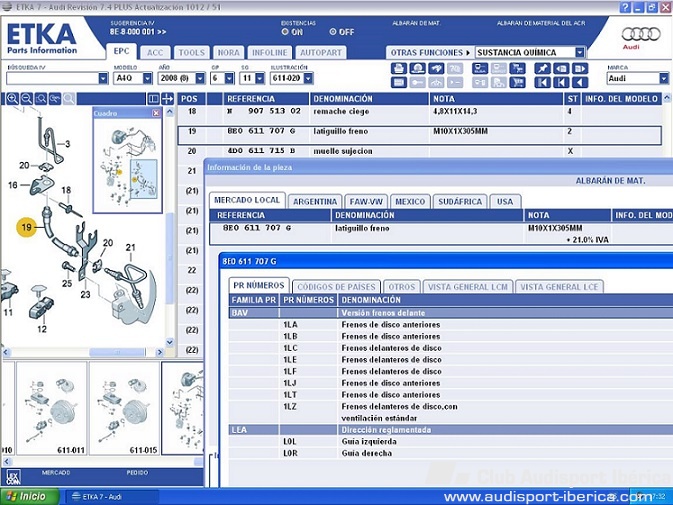This screenshot has width=673, height=505.
Task: Zoom out of the parts illustration
Action: (27, 99)
